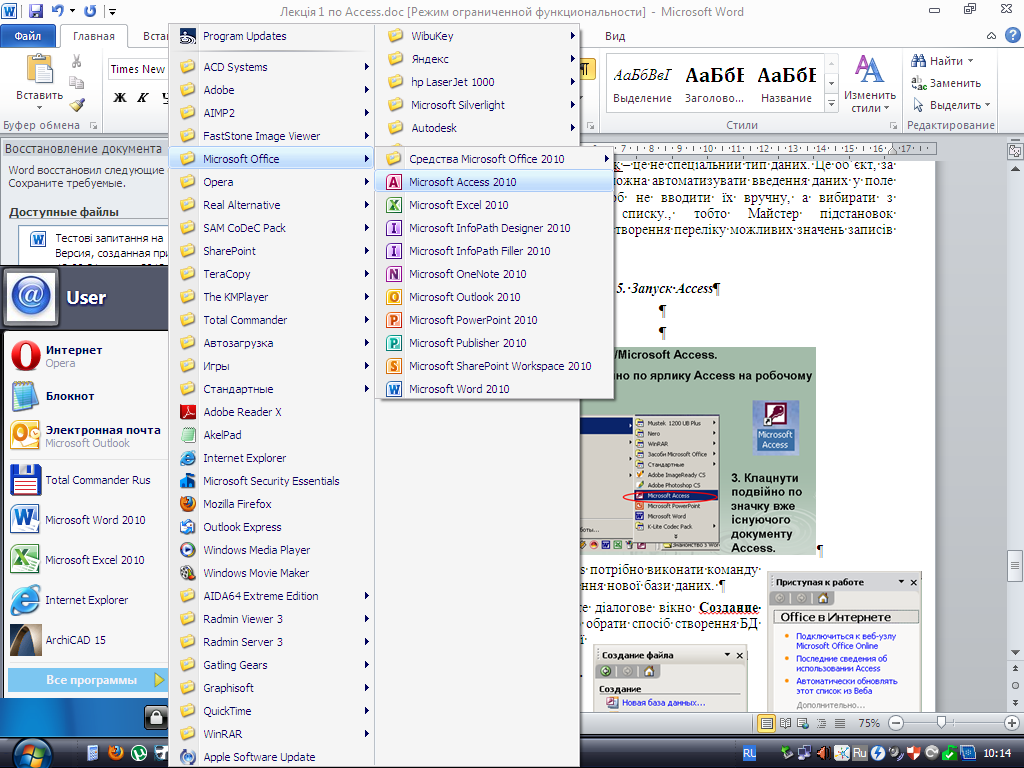Open Microsoft Word 2010 in Office submenu
This screenshot has height=768, width=1024.
(x=494, y=389)
